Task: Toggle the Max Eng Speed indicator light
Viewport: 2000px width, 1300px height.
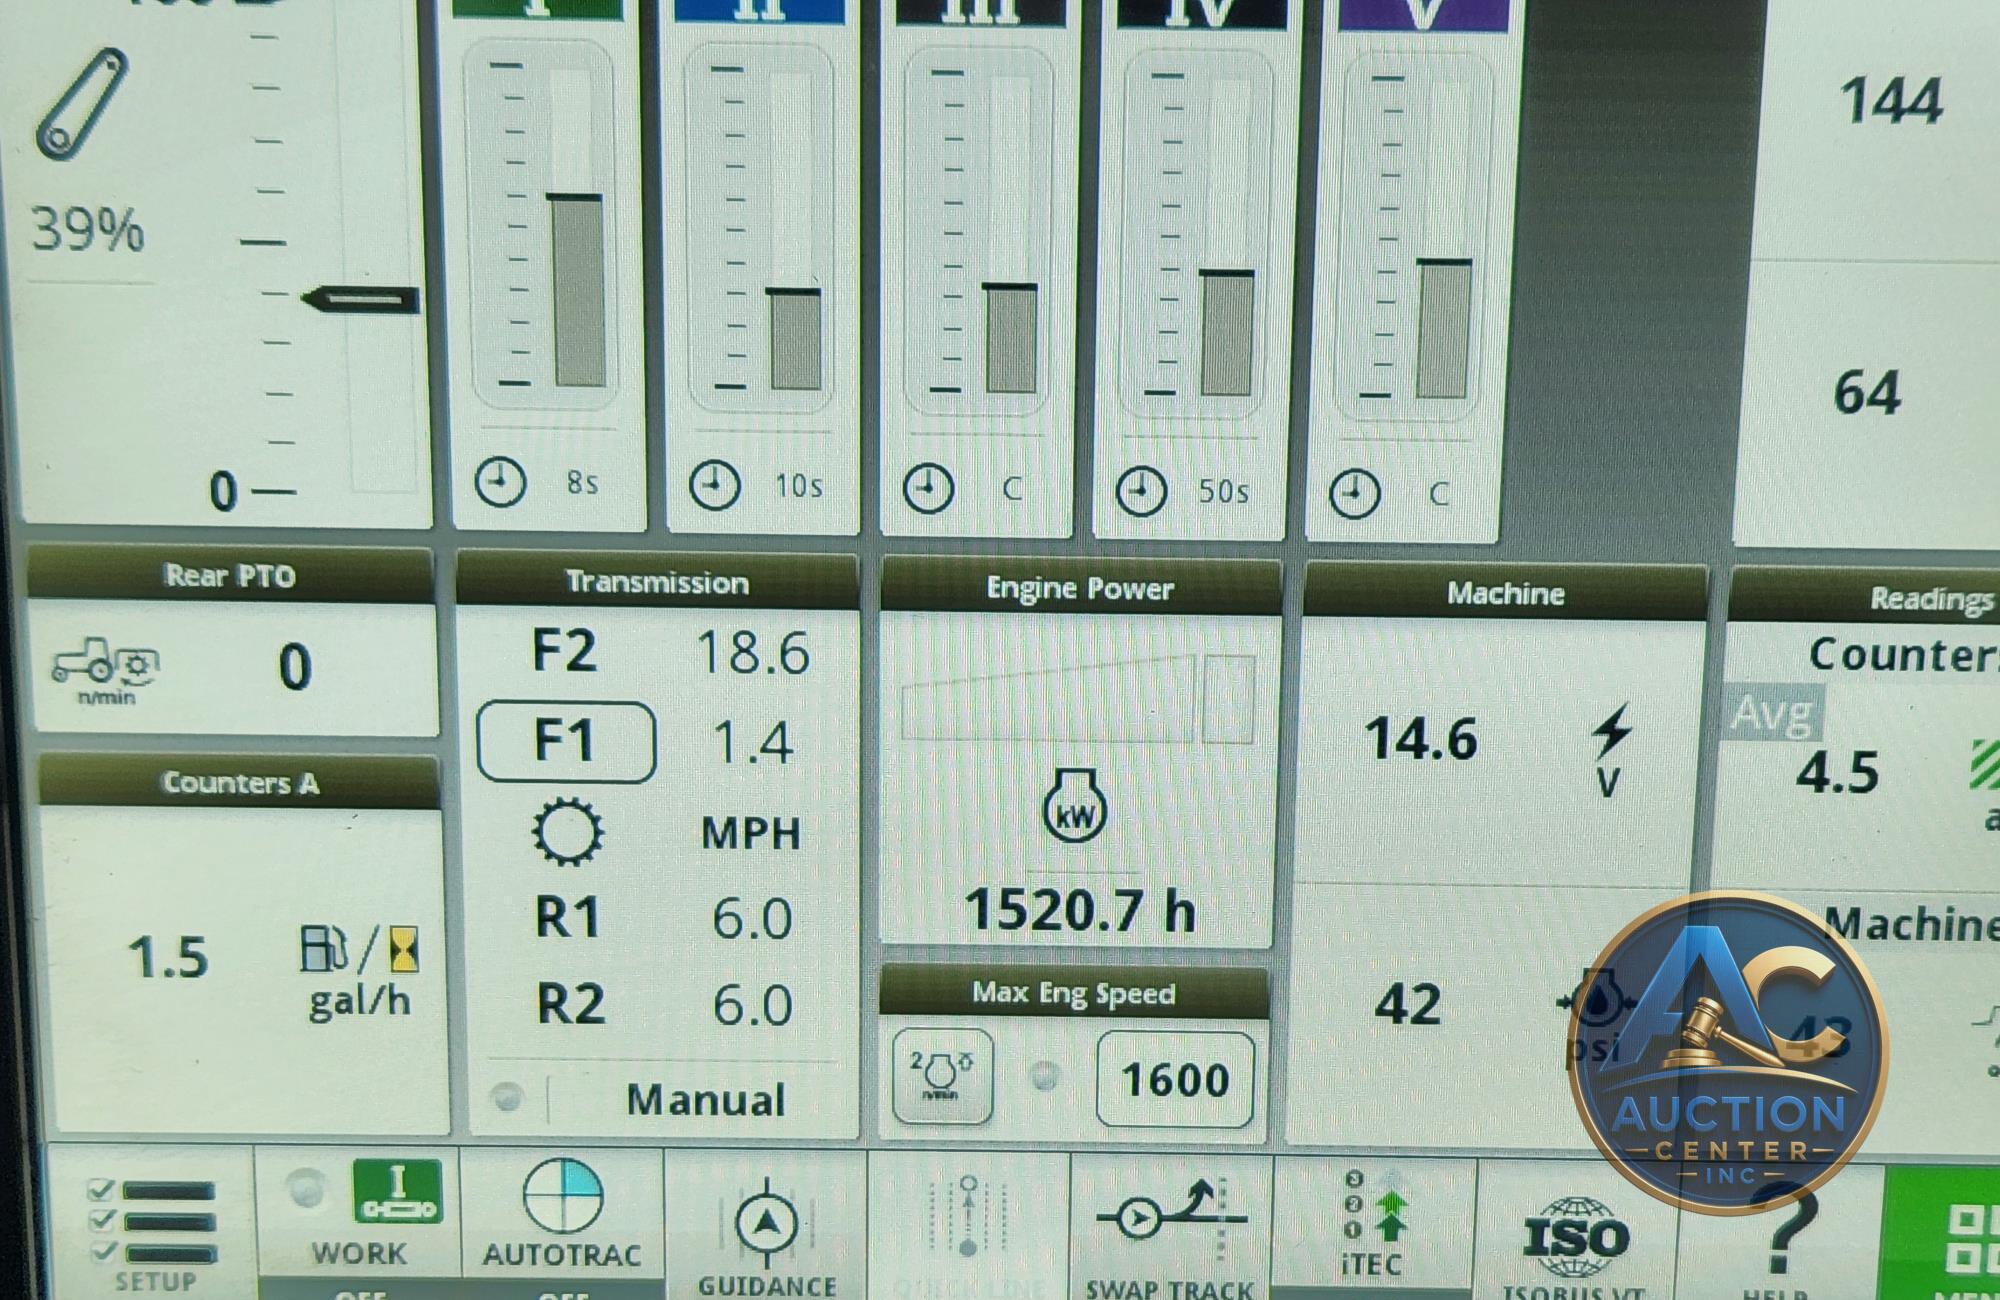Action: tap(1044, 1077)
